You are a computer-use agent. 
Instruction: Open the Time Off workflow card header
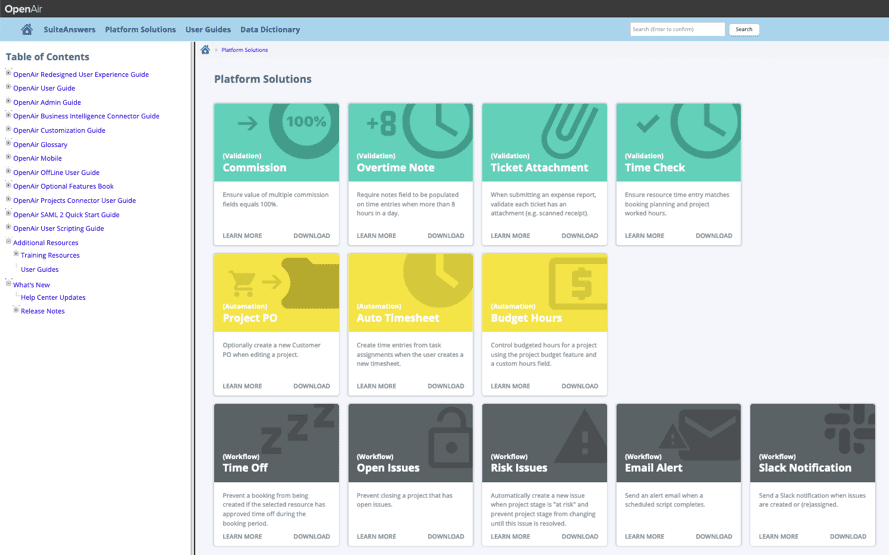coord(277,443)
